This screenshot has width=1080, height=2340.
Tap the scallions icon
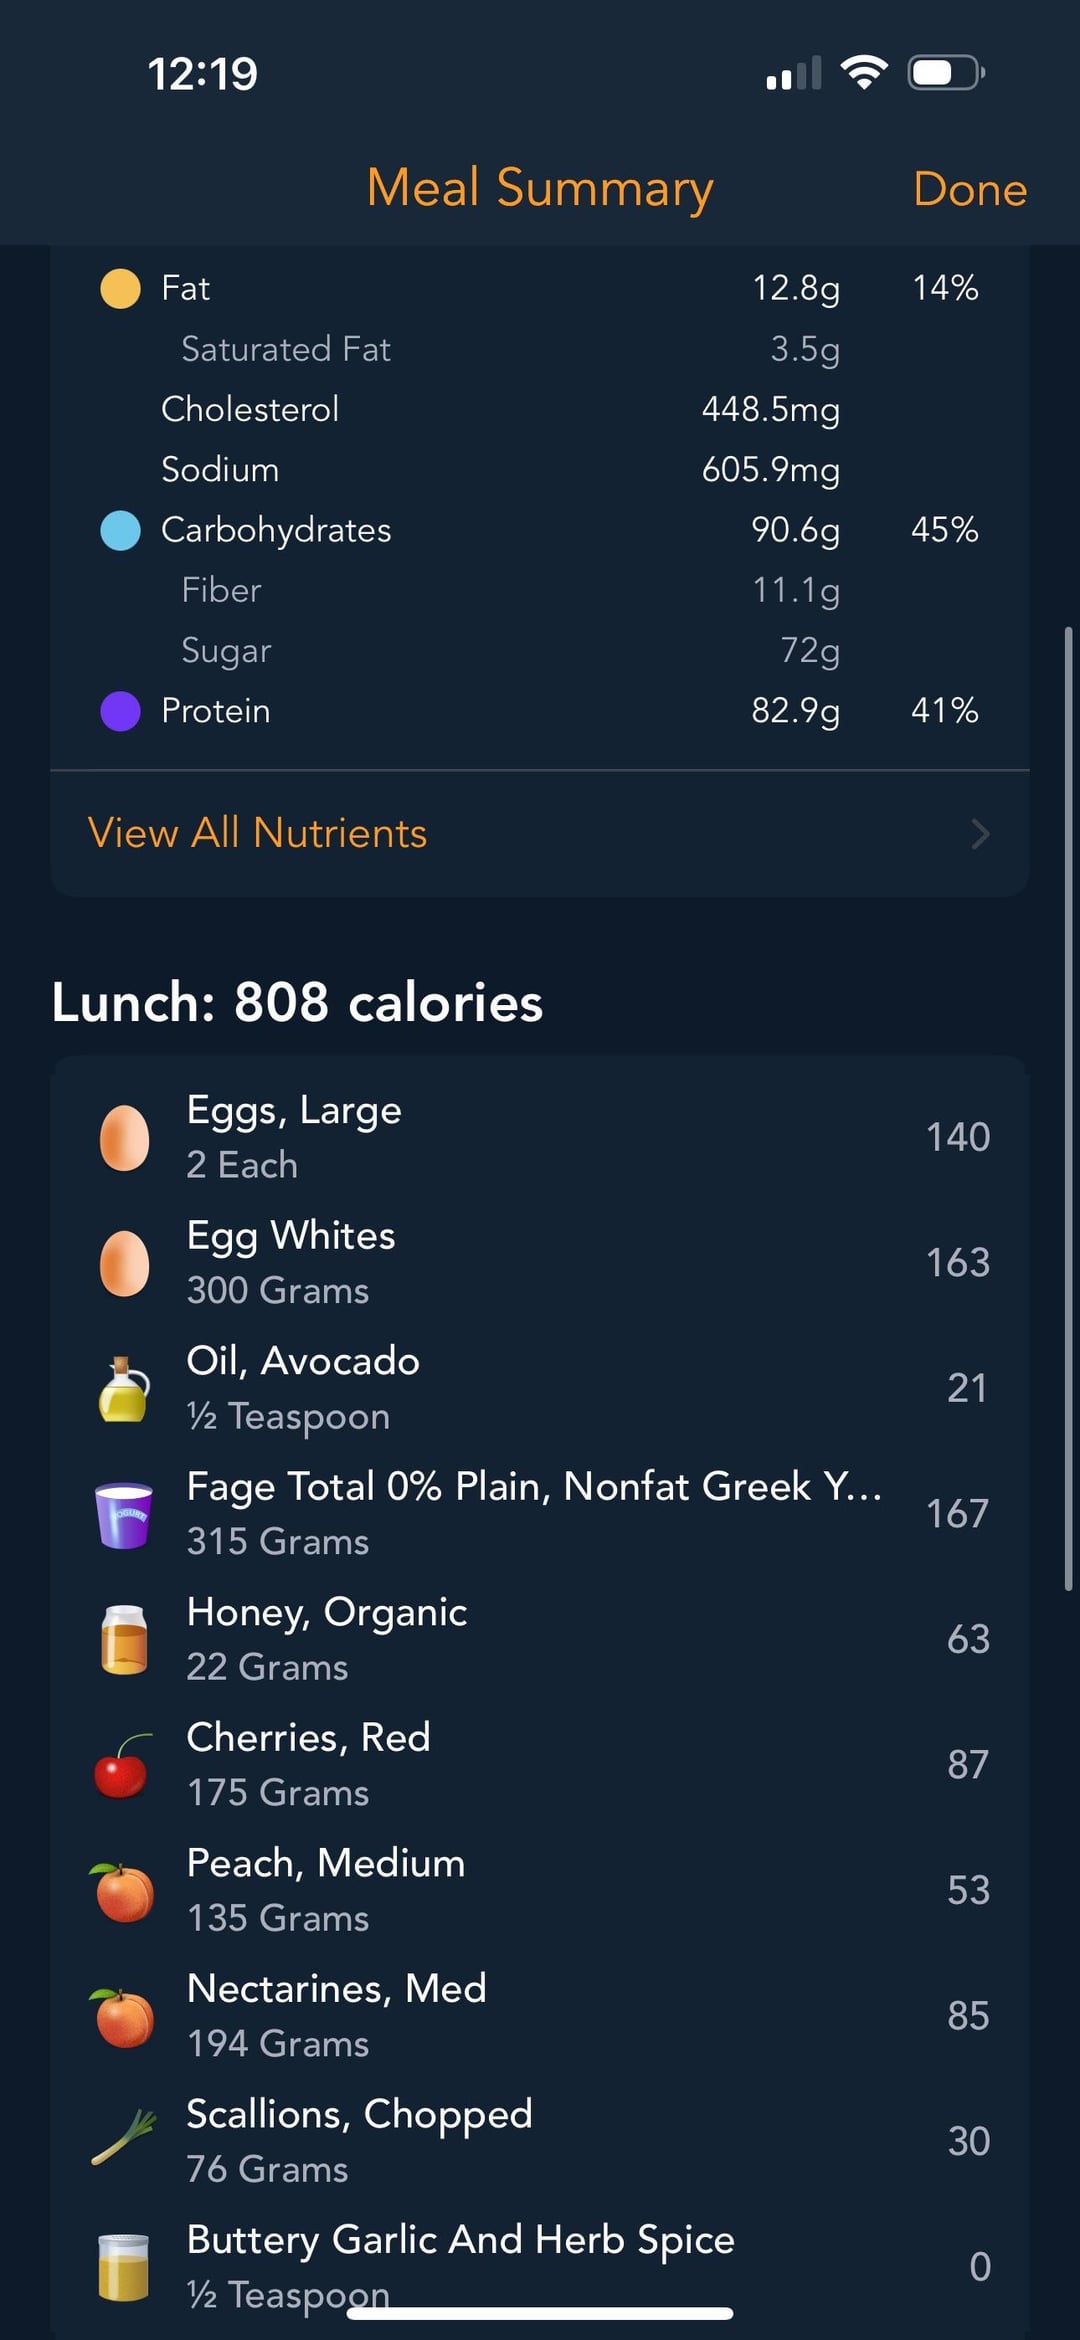[124, 2141]
